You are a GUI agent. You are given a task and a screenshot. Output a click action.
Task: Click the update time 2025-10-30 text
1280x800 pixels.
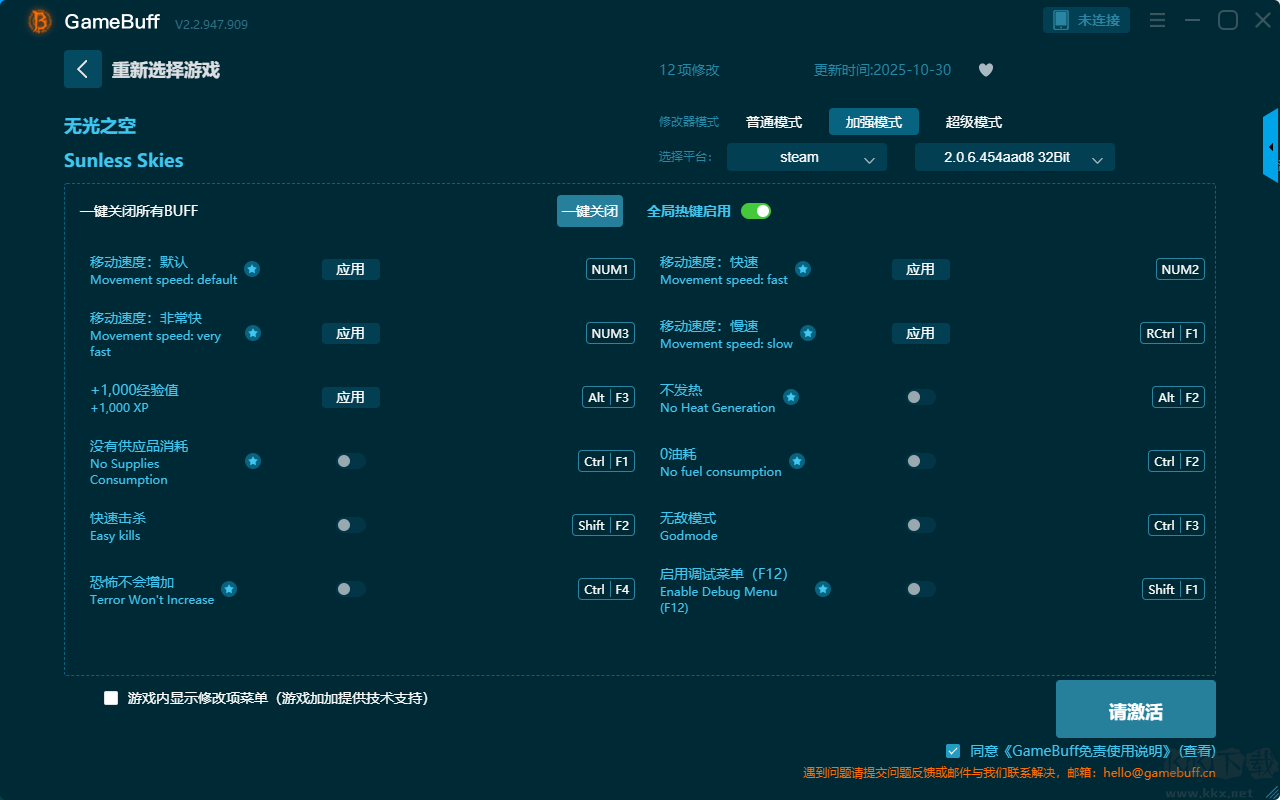(x=883, y=70)
